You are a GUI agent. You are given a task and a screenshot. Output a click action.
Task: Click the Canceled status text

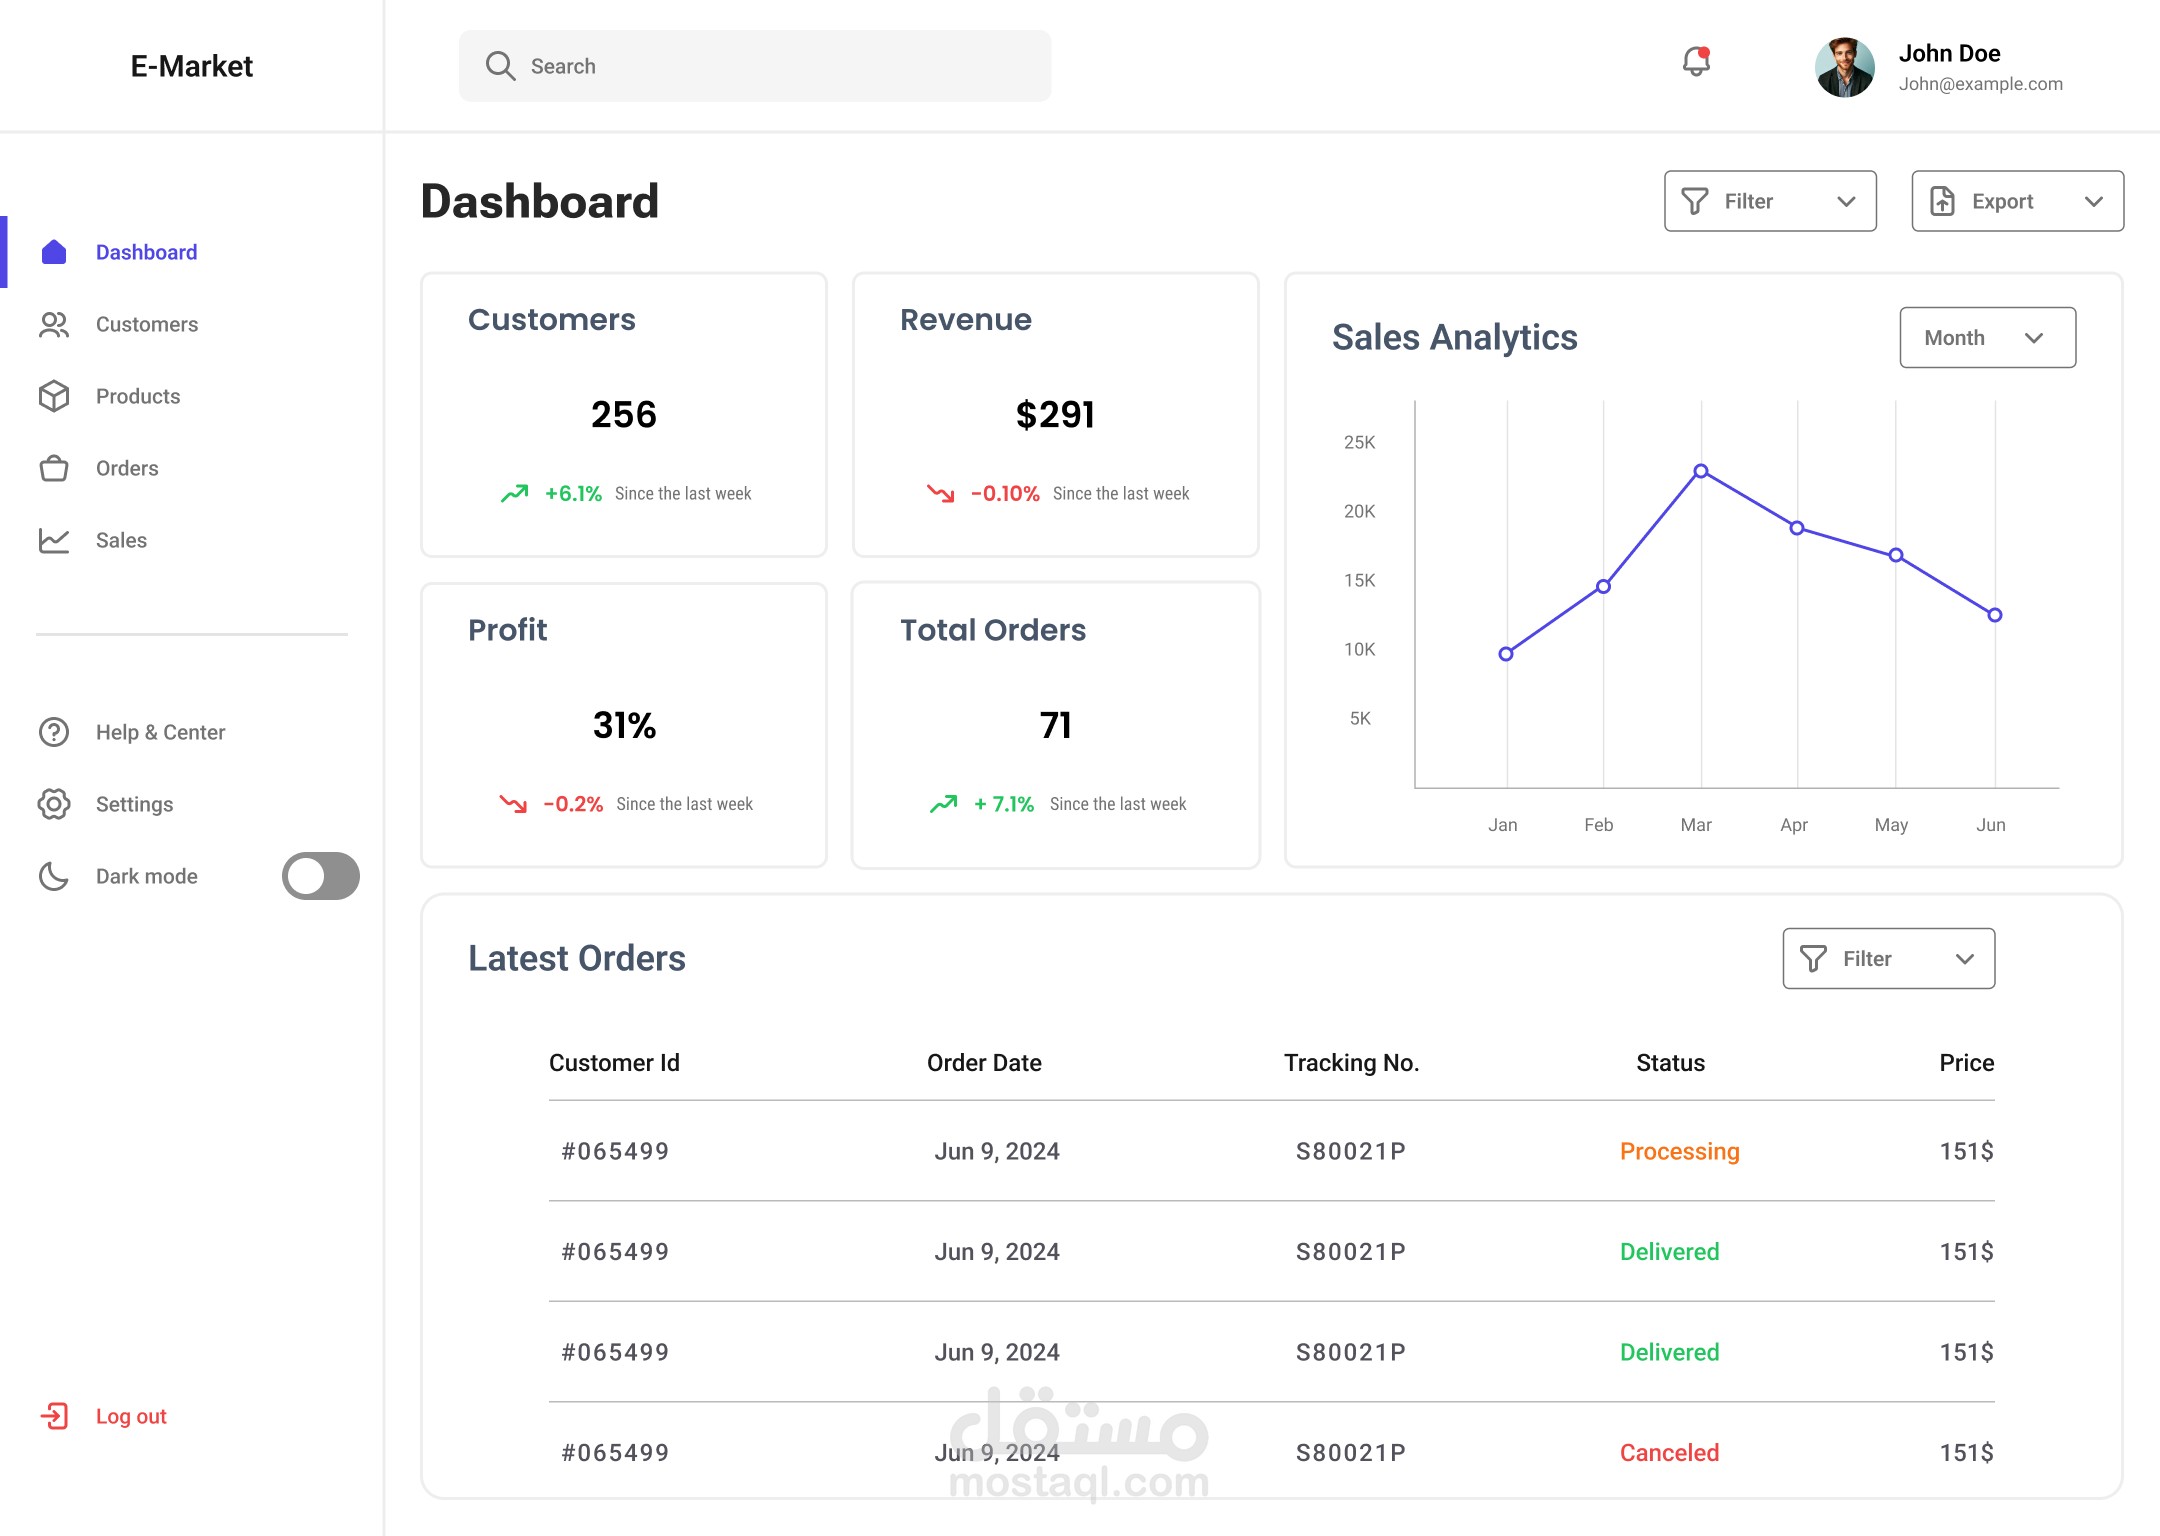click(1670, 1453)
